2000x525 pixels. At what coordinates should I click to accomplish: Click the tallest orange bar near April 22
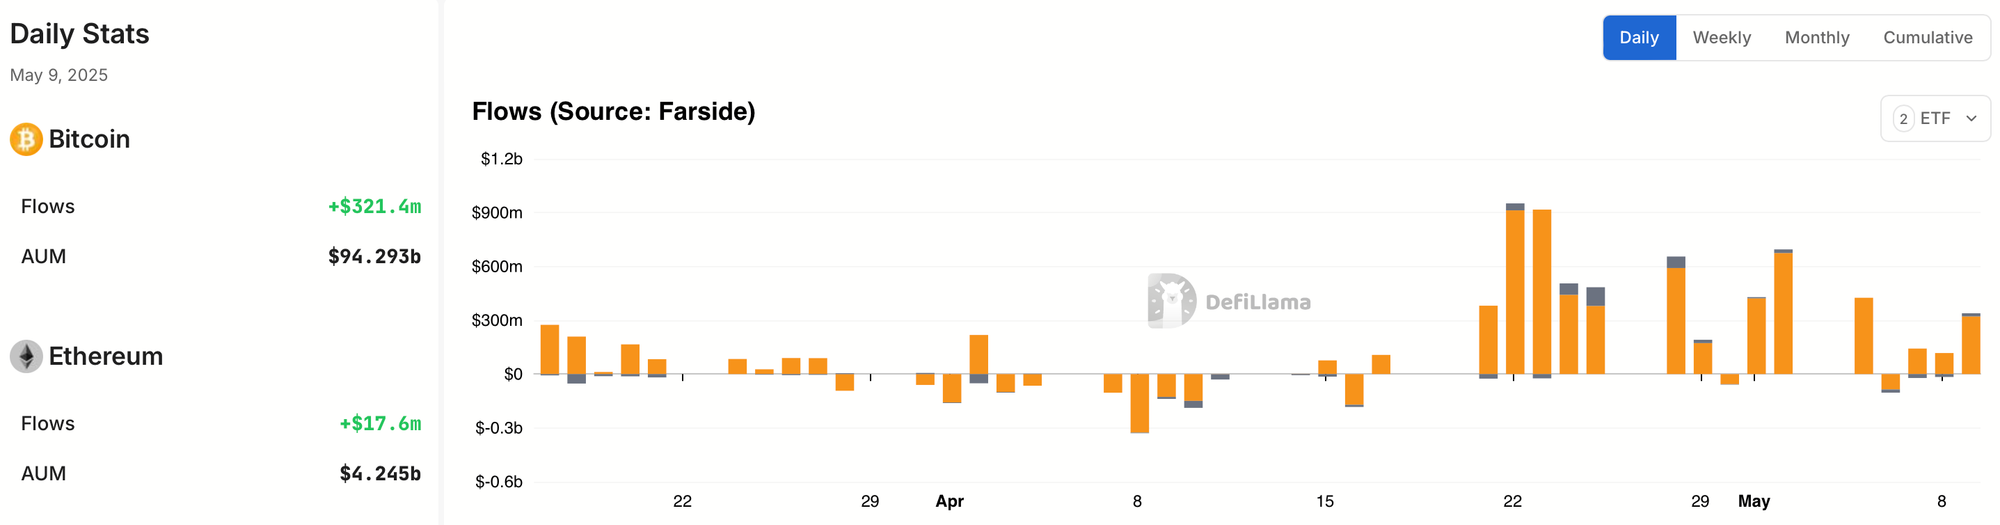click(x=1515, y=292)
